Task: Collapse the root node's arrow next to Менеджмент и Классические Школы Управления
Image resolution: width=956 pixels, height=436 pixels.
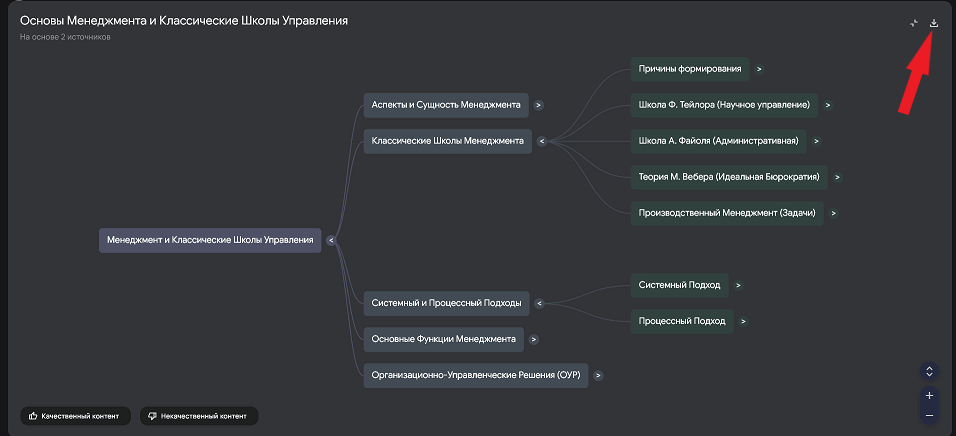Action: (331, 240)
